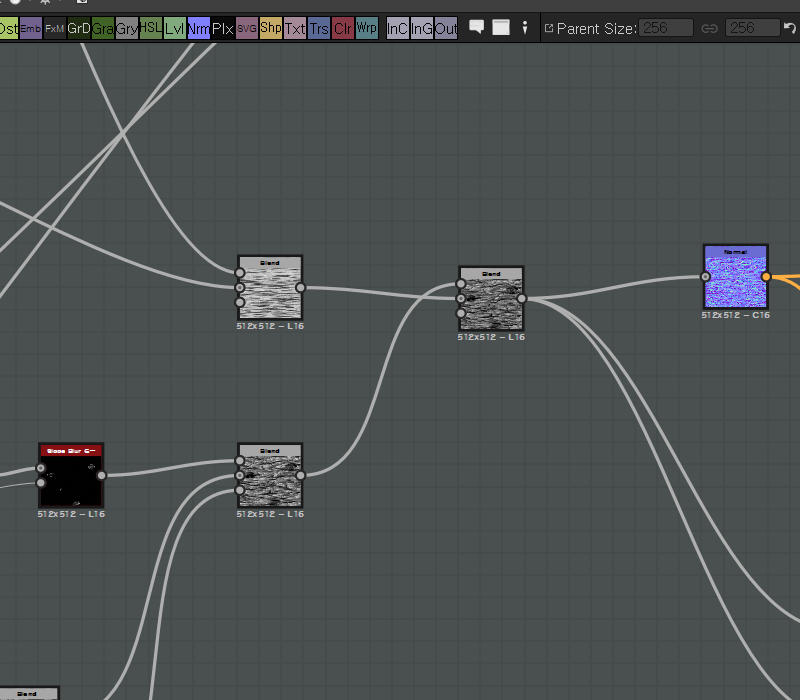
Task: Insert a Gradient Dynamic node (GrD)
Action: tap(79, 28)
